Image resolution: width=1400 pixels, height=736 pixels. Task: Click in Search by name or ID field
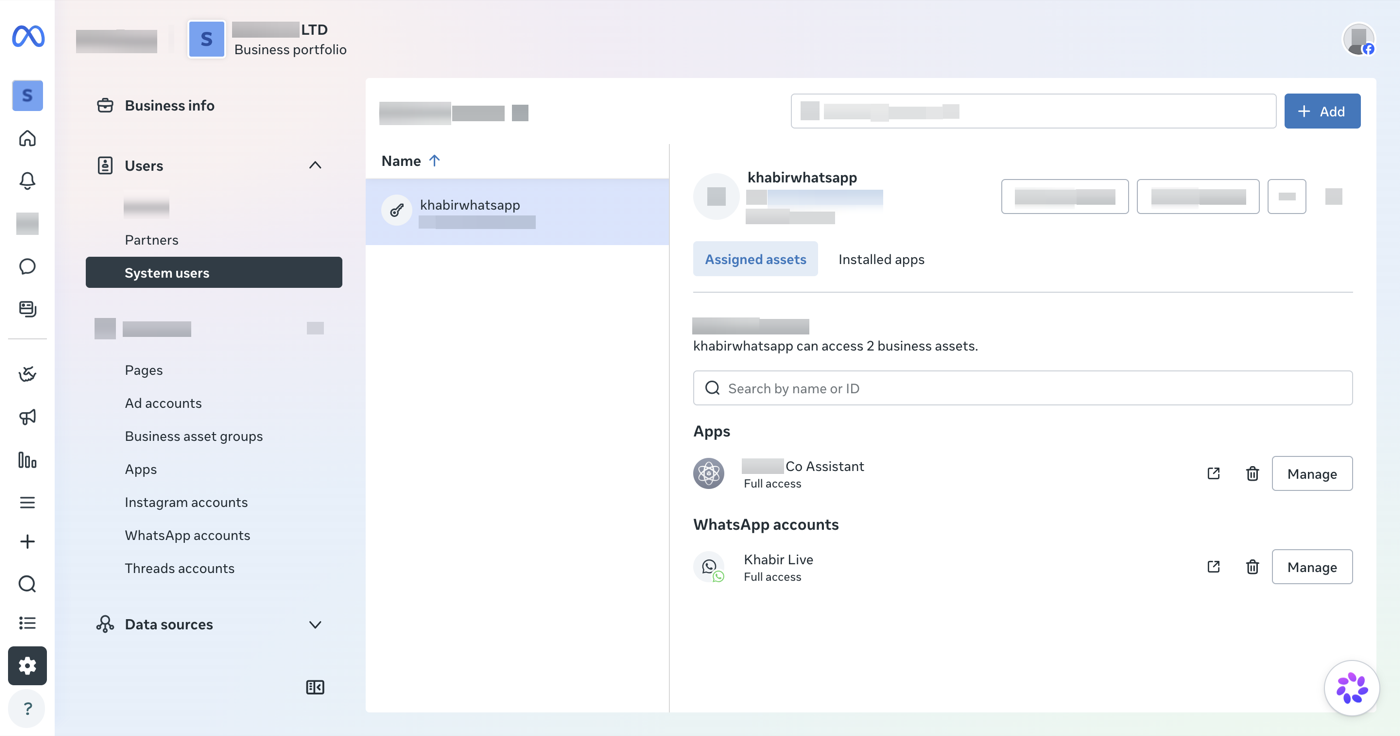[1023, 388]
